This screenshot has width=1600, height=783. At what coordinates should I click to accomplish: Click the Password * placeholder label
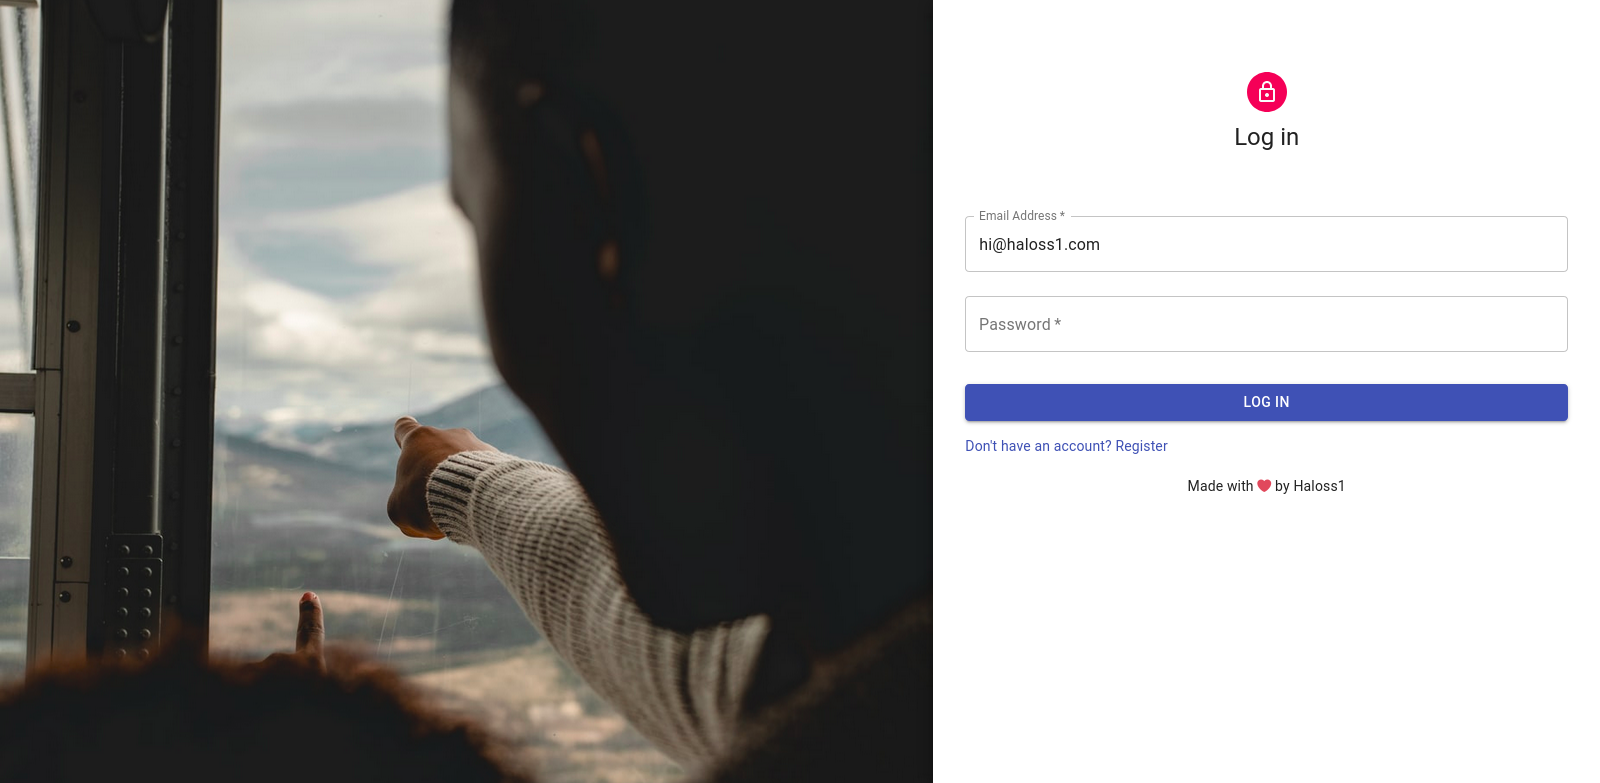1019,324
